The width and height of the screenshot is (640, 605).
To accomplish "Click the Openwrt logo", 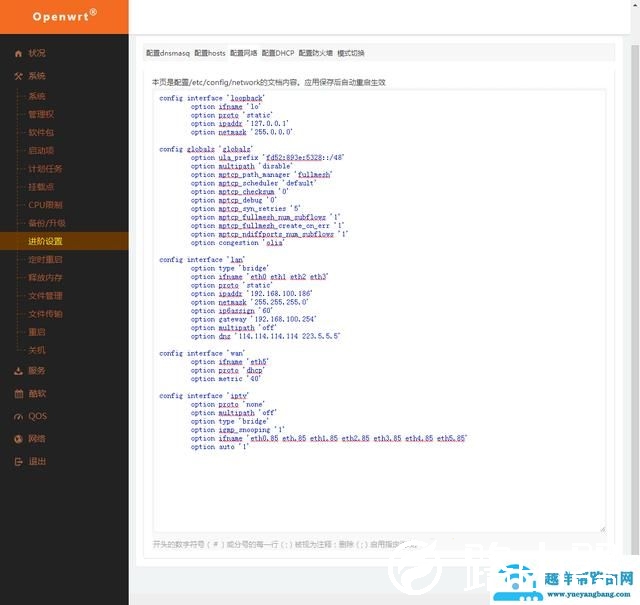I will point(64,16).
